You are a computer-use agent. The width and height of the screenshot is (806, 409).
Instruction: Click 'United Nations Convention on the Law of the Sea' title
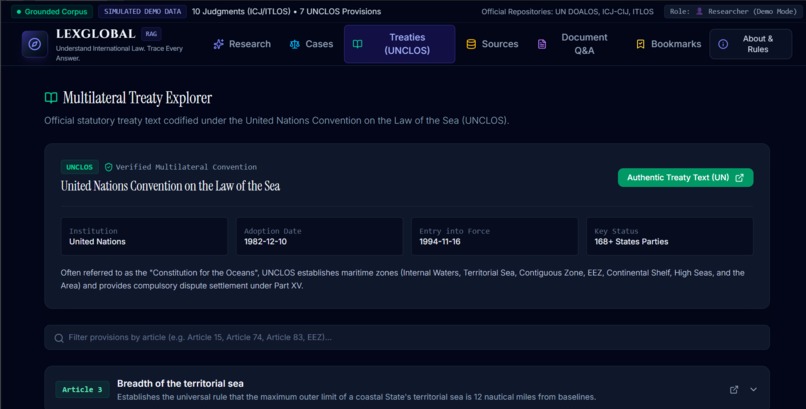tap(170, 186)
